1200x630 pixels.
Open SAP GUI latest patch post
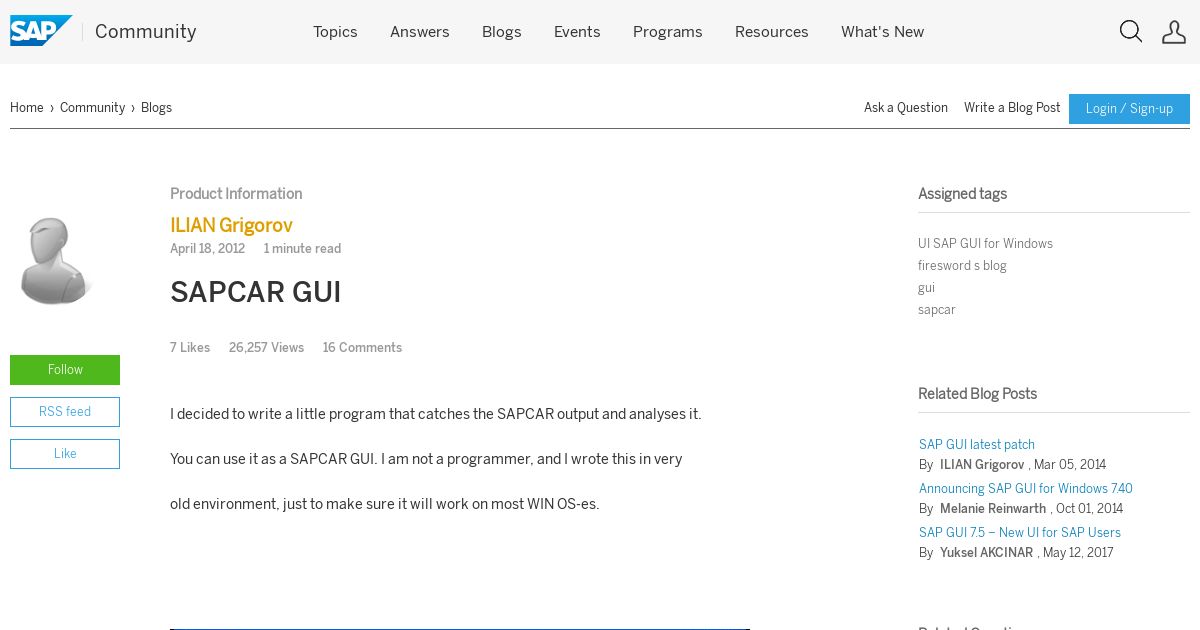click(x=977, y=445)
